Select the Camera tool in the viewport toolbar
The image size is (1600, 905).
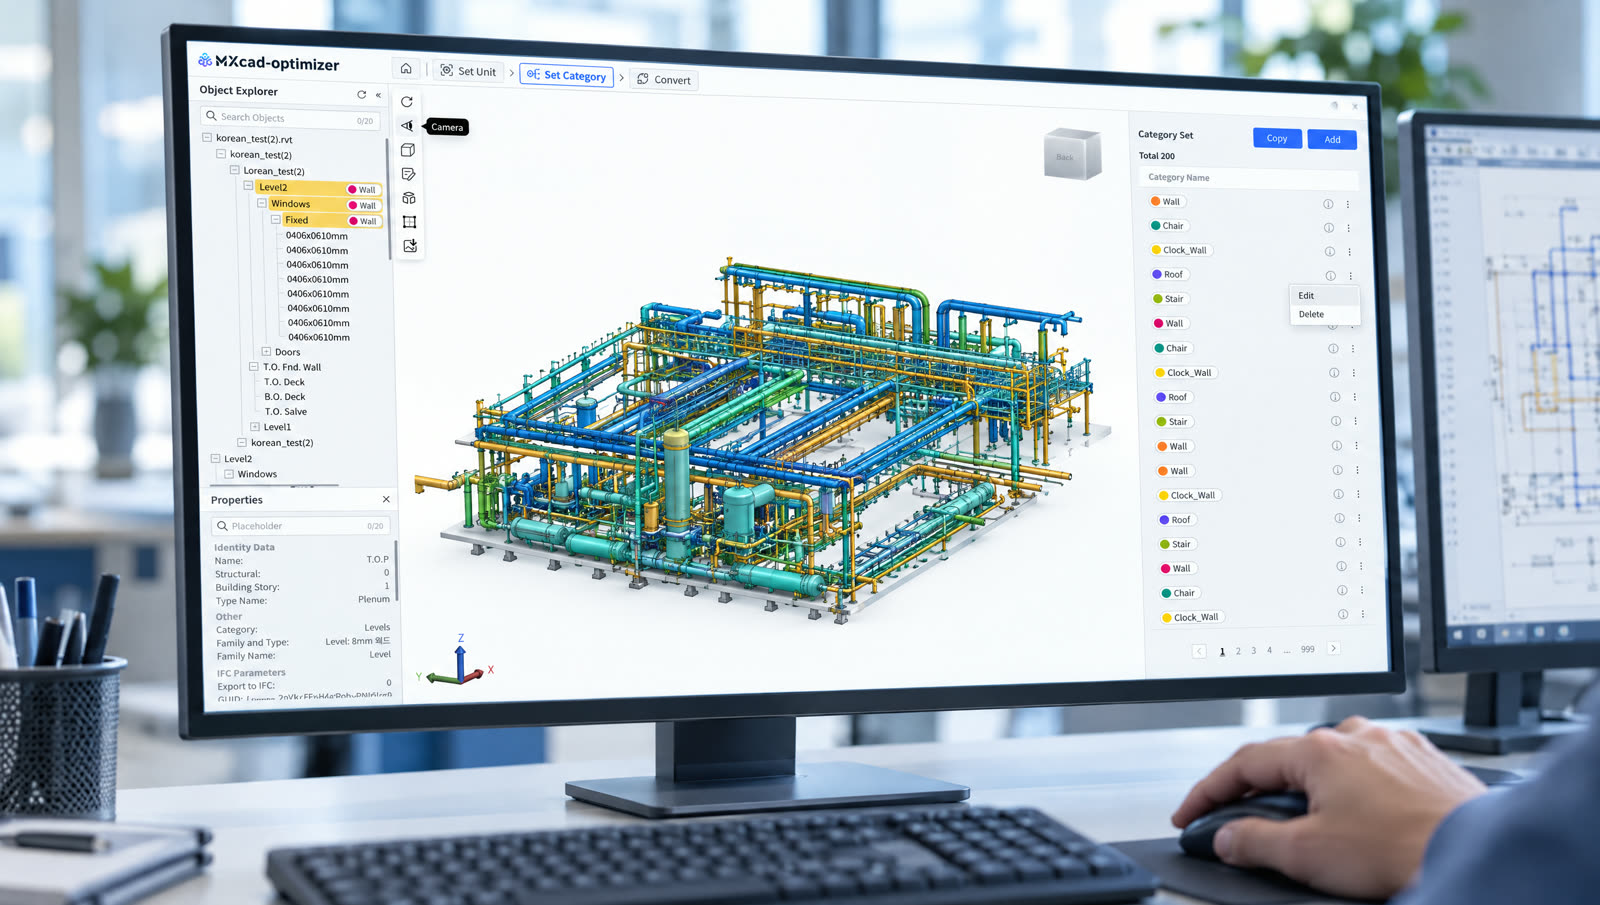coord(407,125)
